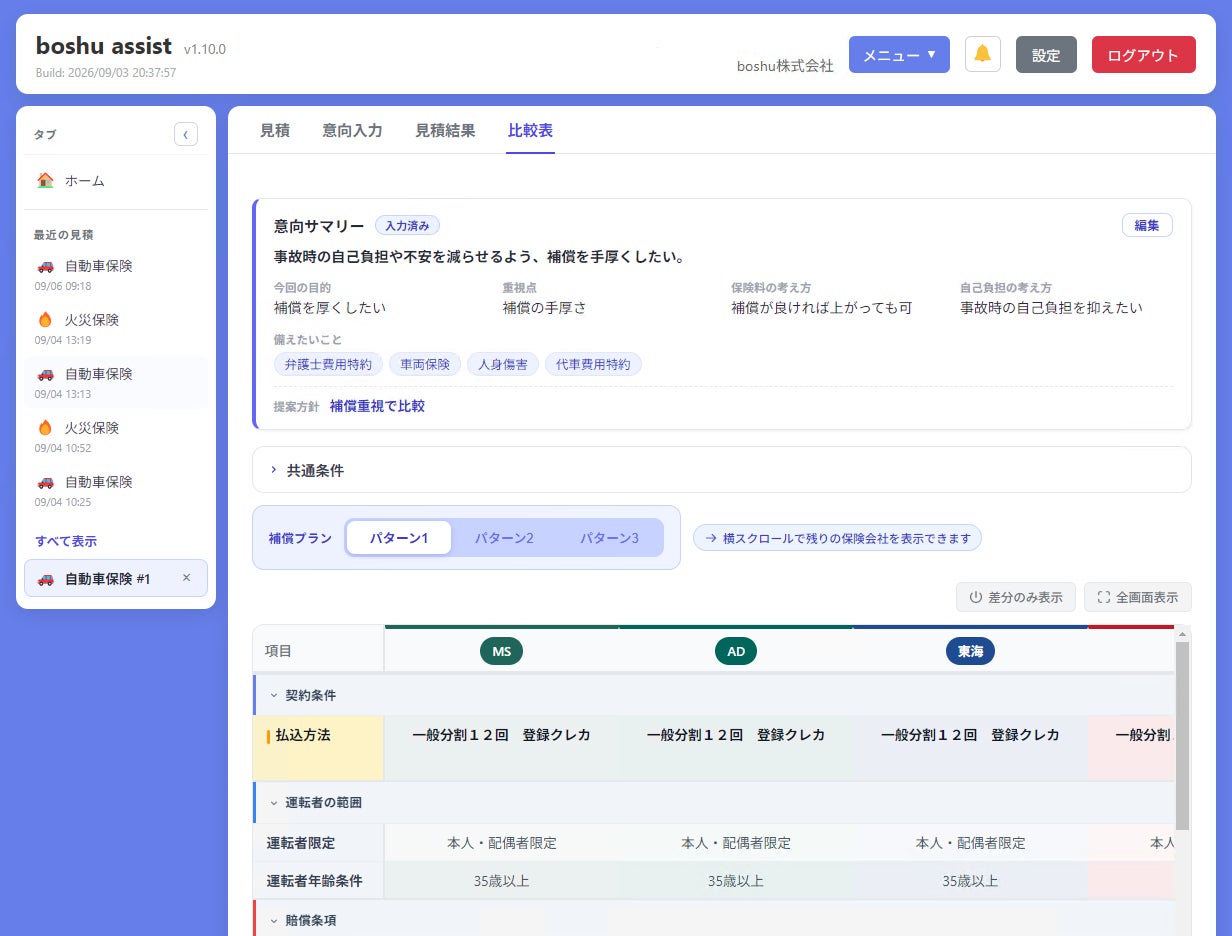This screenshot has width=1232, height=936.
Task: Click the 入力済み status badge
Action: tap(407, 226)
